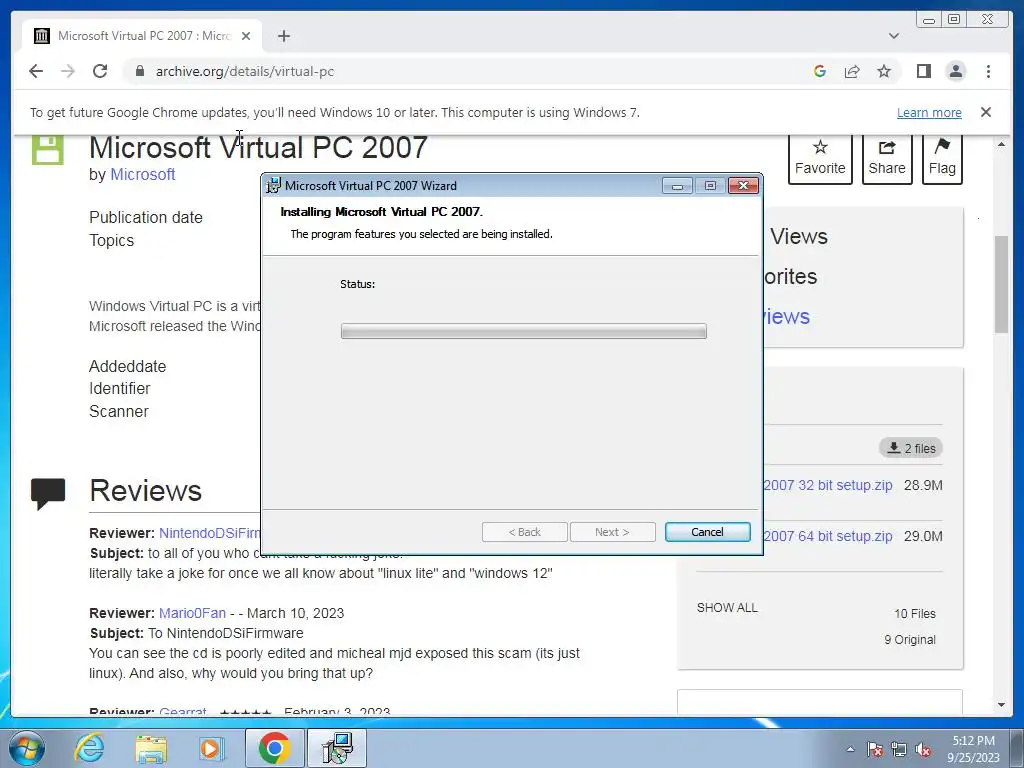Screen dimensions: 1024x768
Task: Open the volume tray icon
Action: click(923, 749)
